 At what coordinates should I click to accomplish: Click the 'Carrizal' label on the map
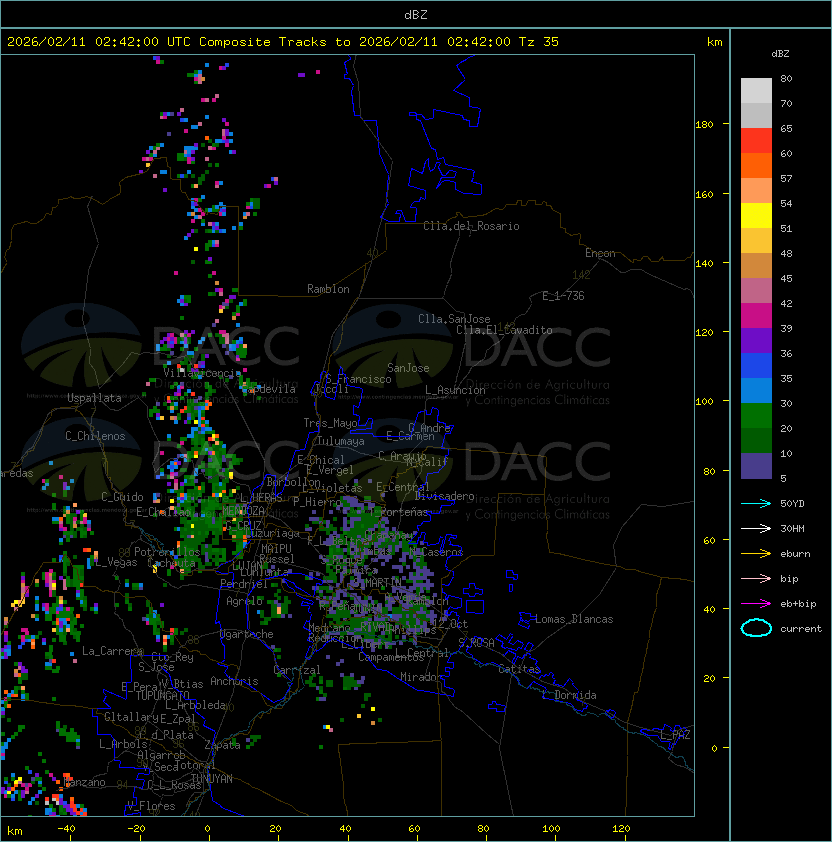[297, 670]
